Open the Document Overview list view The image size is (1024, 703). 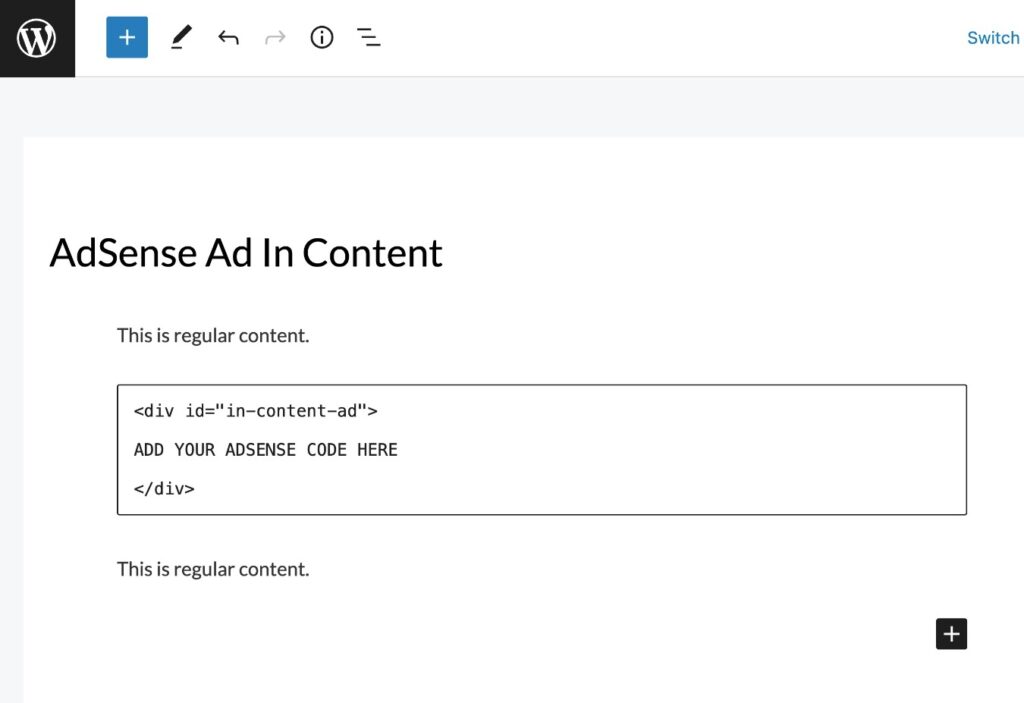pyautogui.click(x=368, y=37)
